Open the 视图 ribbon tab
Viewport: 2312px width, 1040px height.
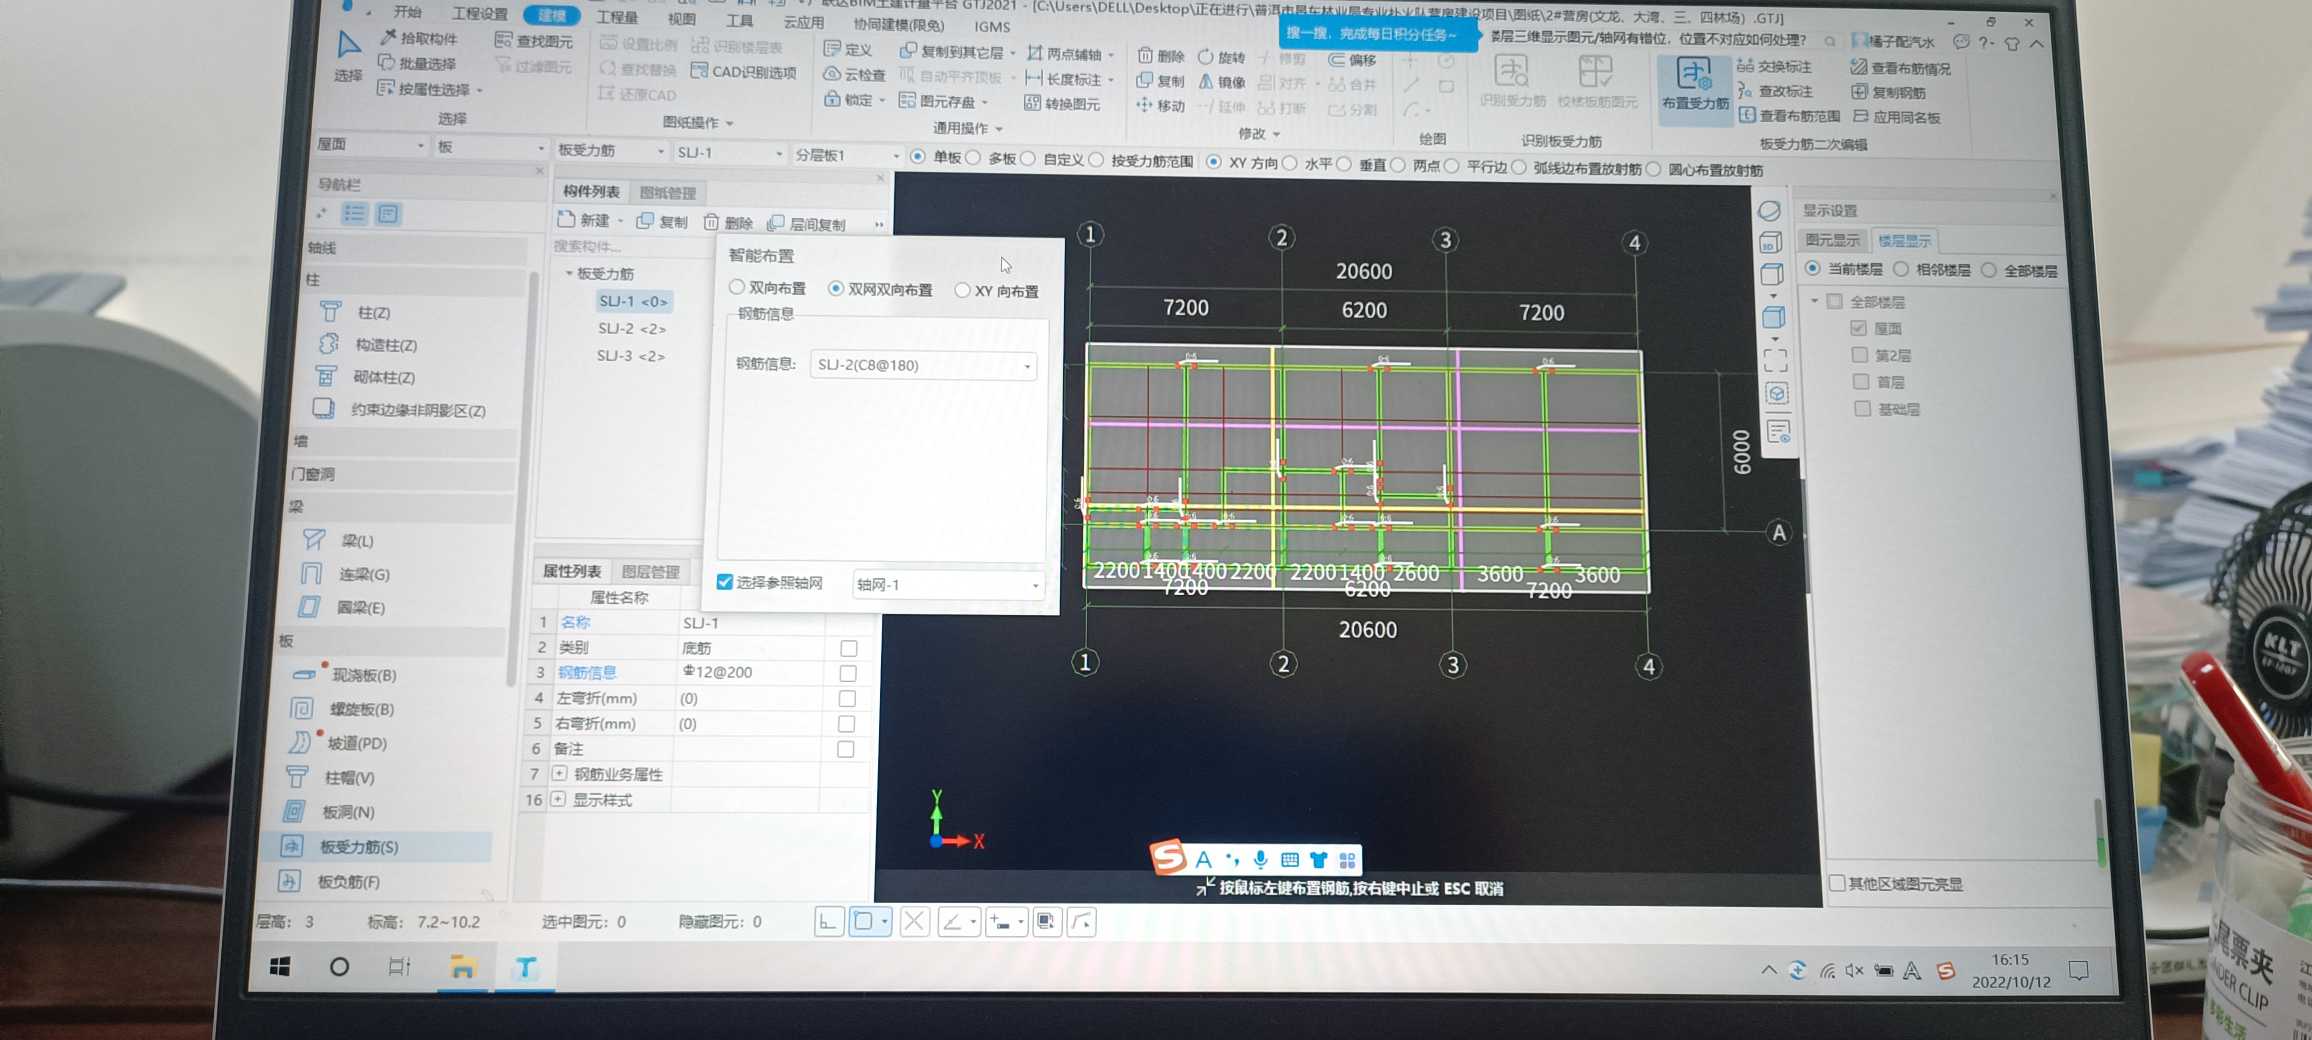point(681,18)
